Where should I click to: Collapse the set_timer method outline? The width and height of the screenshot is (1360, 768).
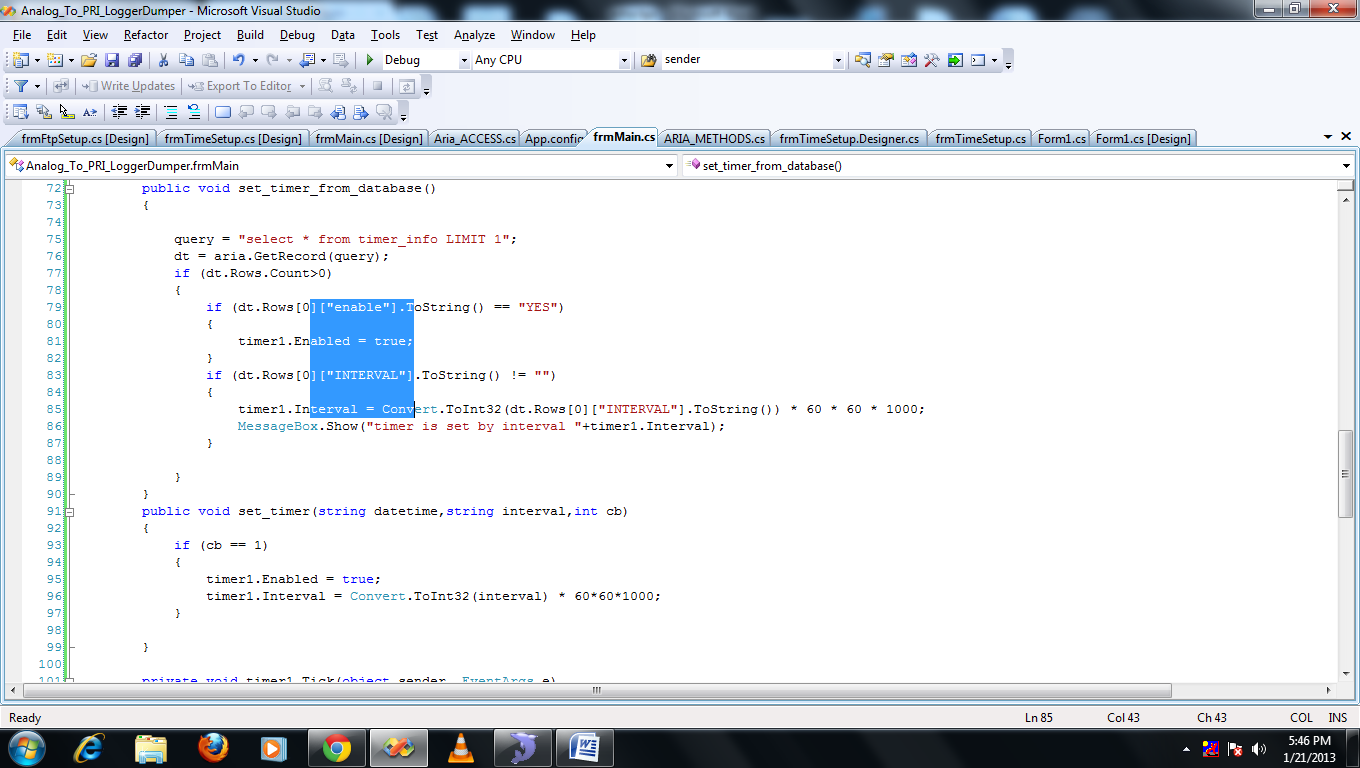[x=69, y=511]
